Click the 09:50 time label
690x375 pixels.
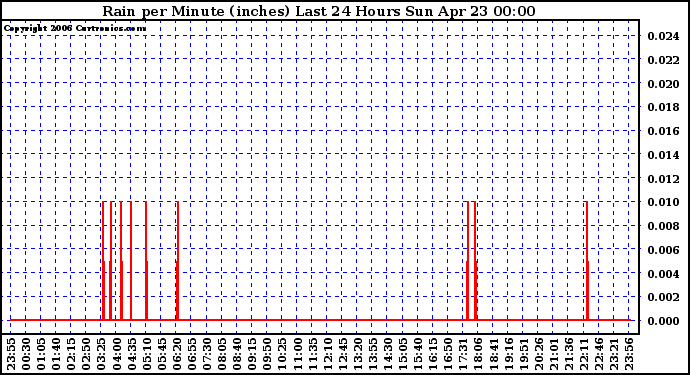267,354
